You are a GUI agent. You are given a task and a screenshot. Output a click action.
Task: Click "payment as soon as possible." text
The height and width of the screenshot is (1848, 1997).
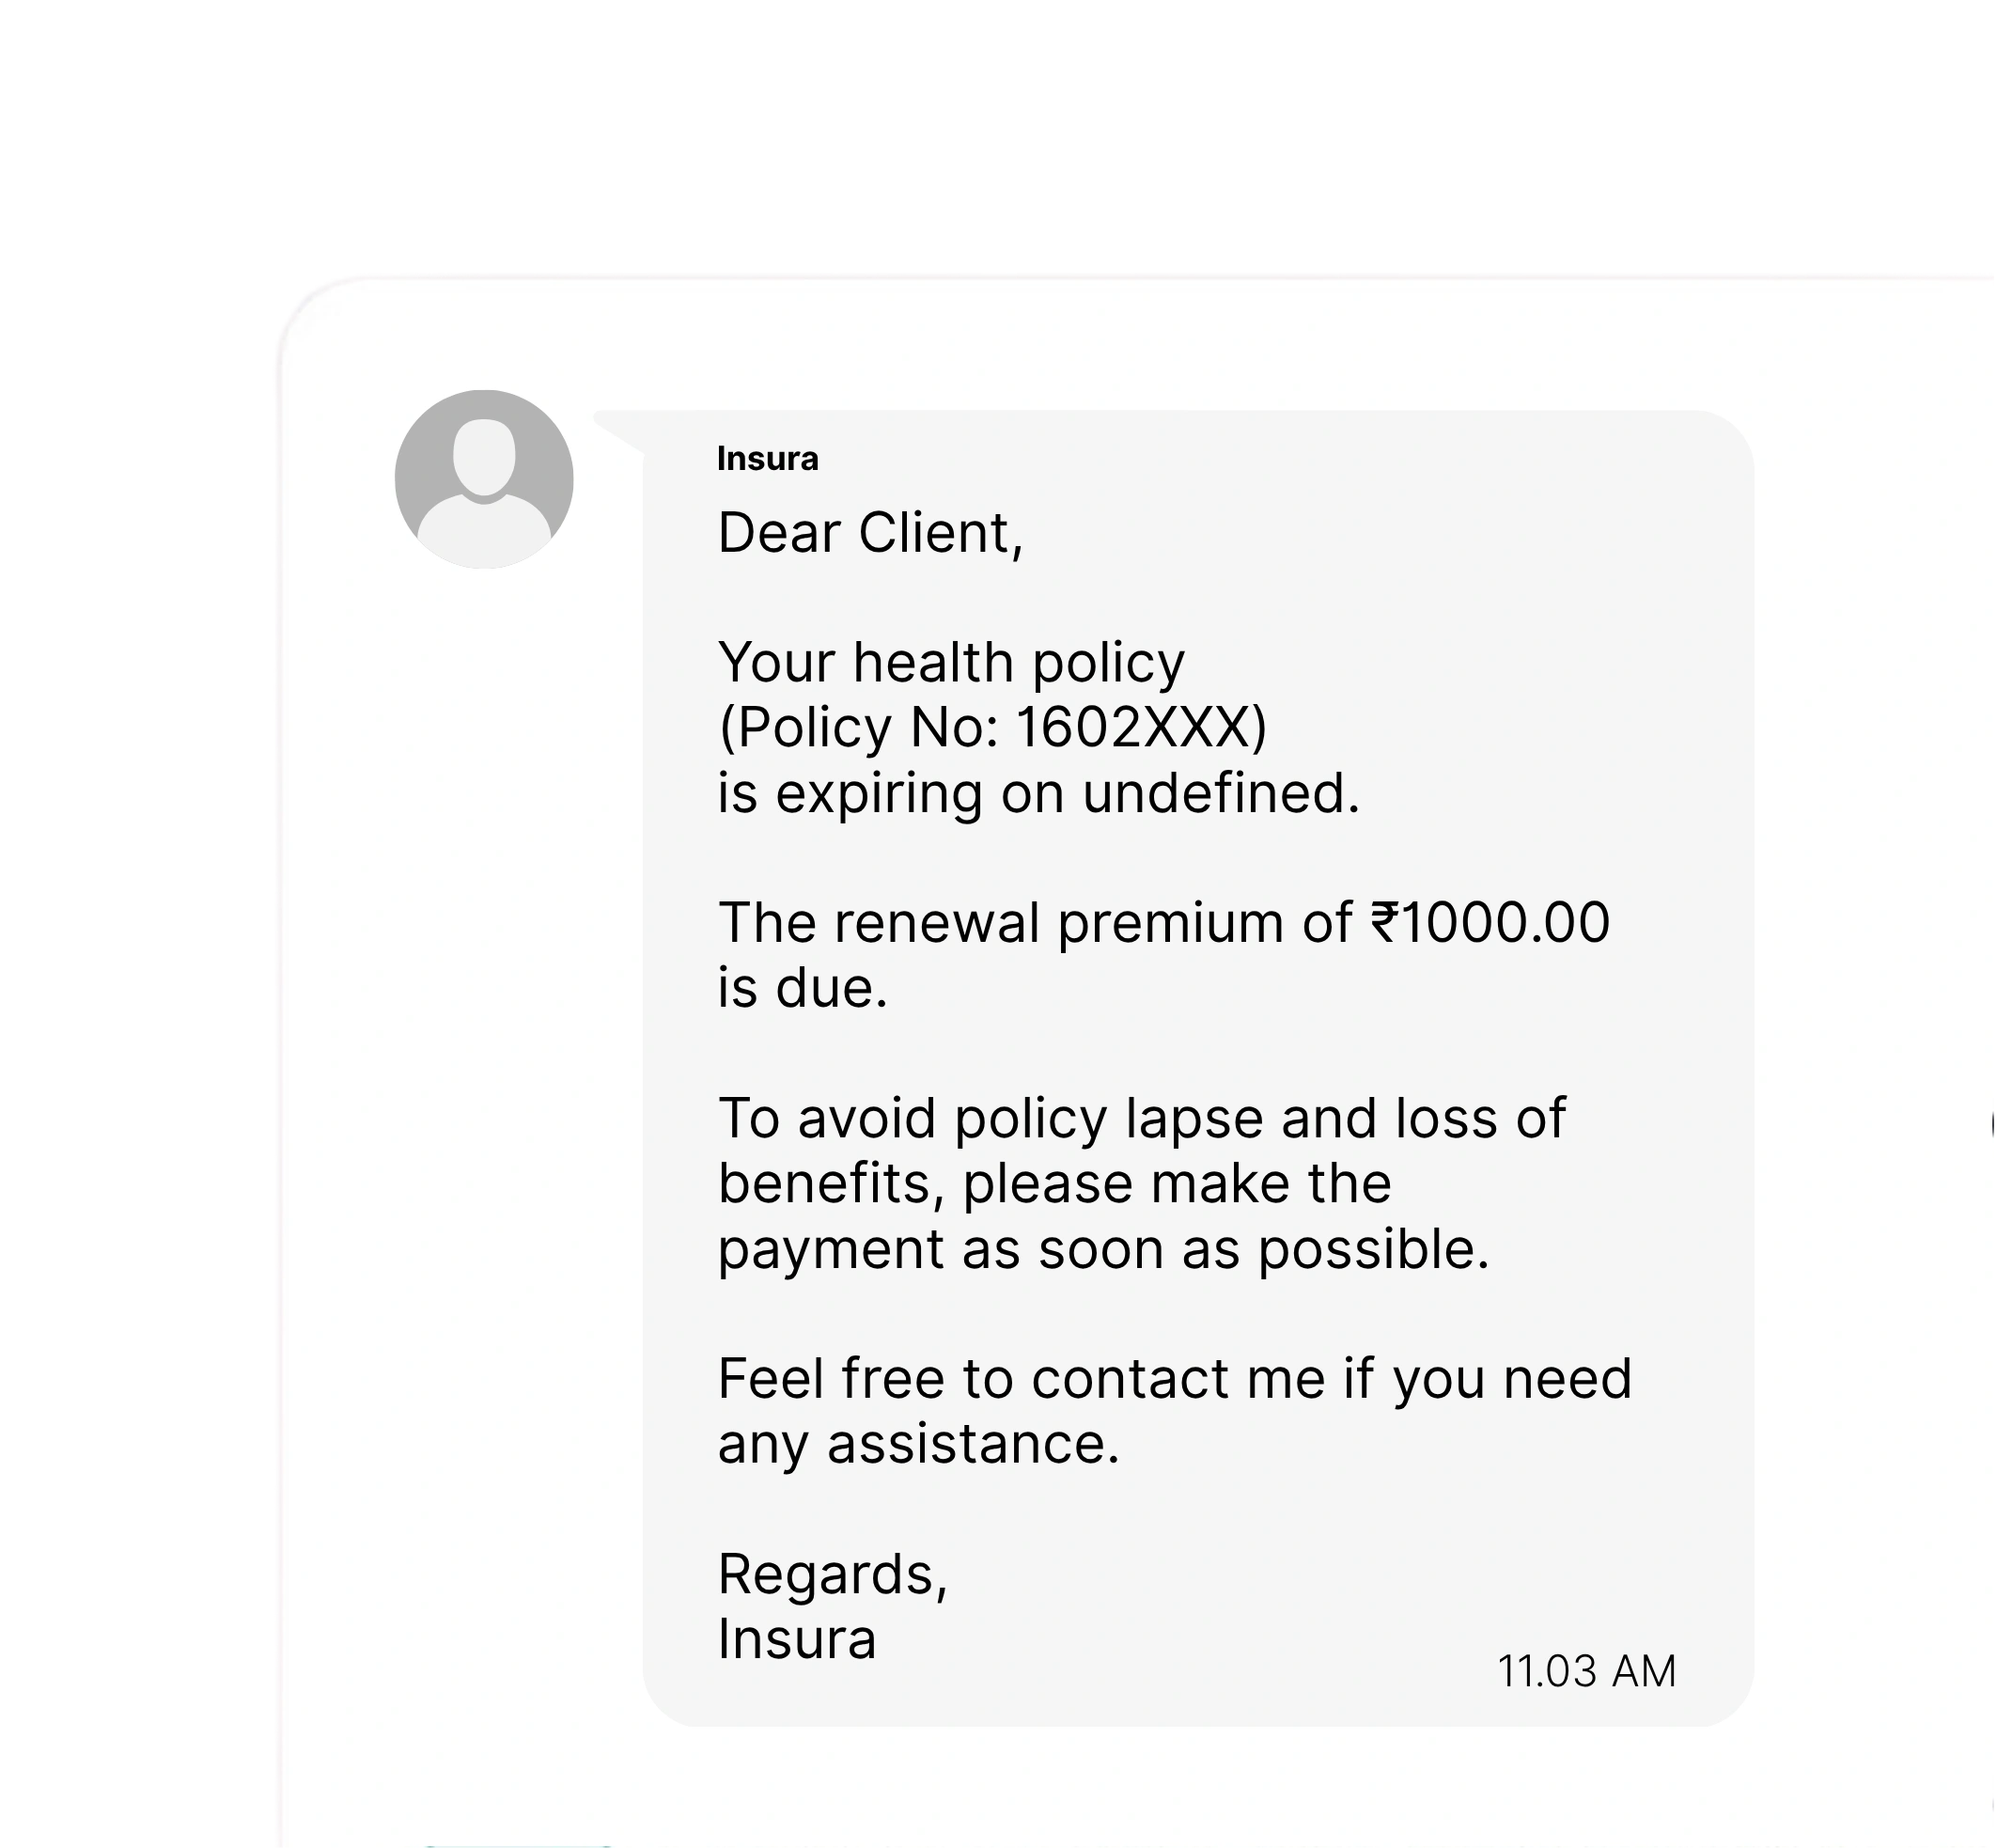(1103, 1249)
